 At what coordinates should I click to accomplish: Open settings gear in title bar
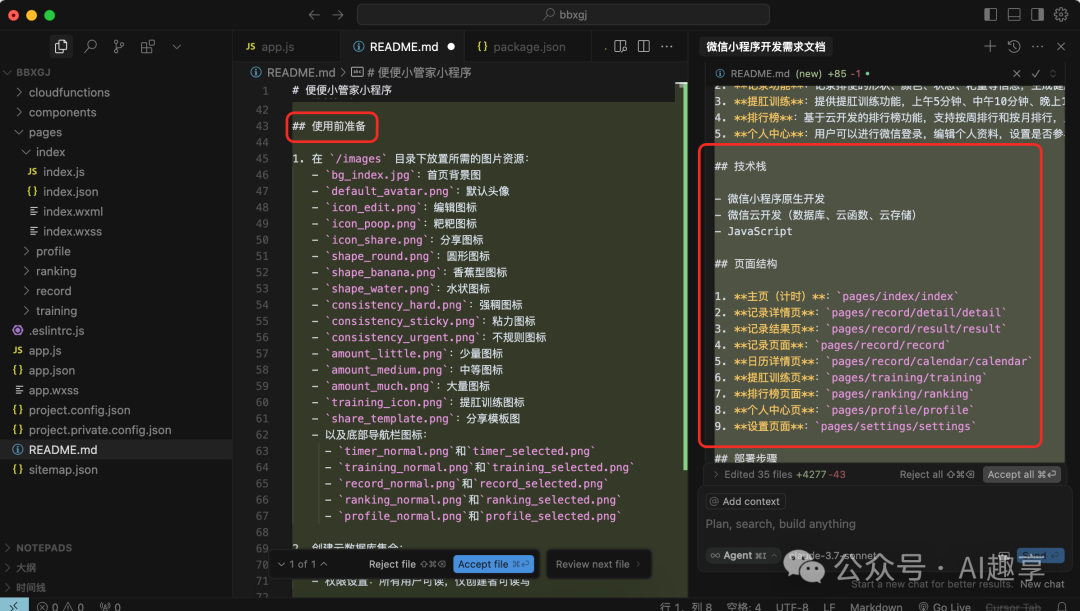(x=1061, y=14)
